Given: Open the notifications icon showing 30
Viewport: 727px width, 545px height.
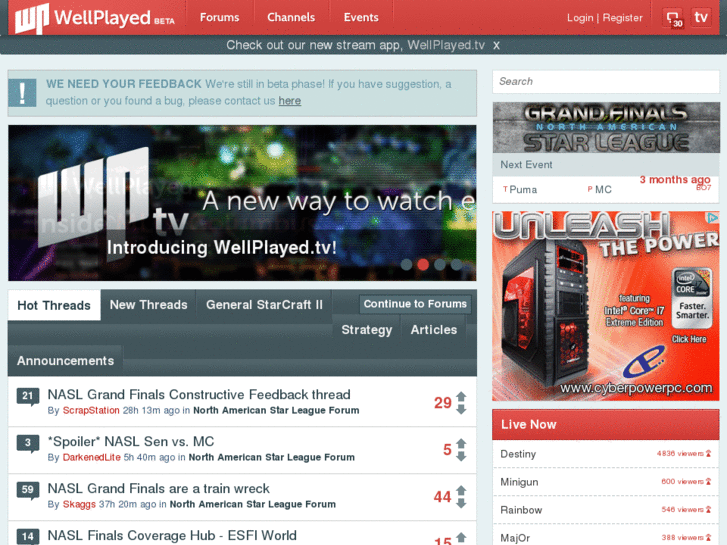Looking at the screenshot, I should pos(674,18).
